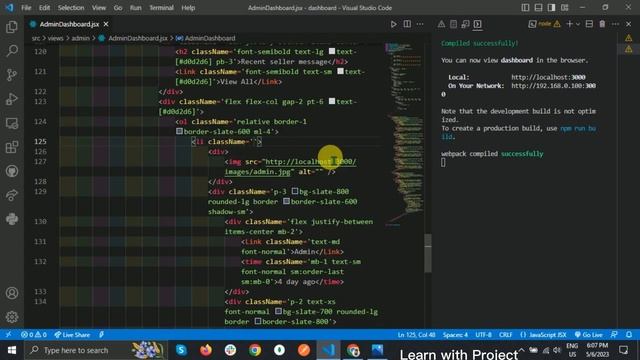Open the Explorer view in activity bar
Screen dimensions: 640x360
12,27
